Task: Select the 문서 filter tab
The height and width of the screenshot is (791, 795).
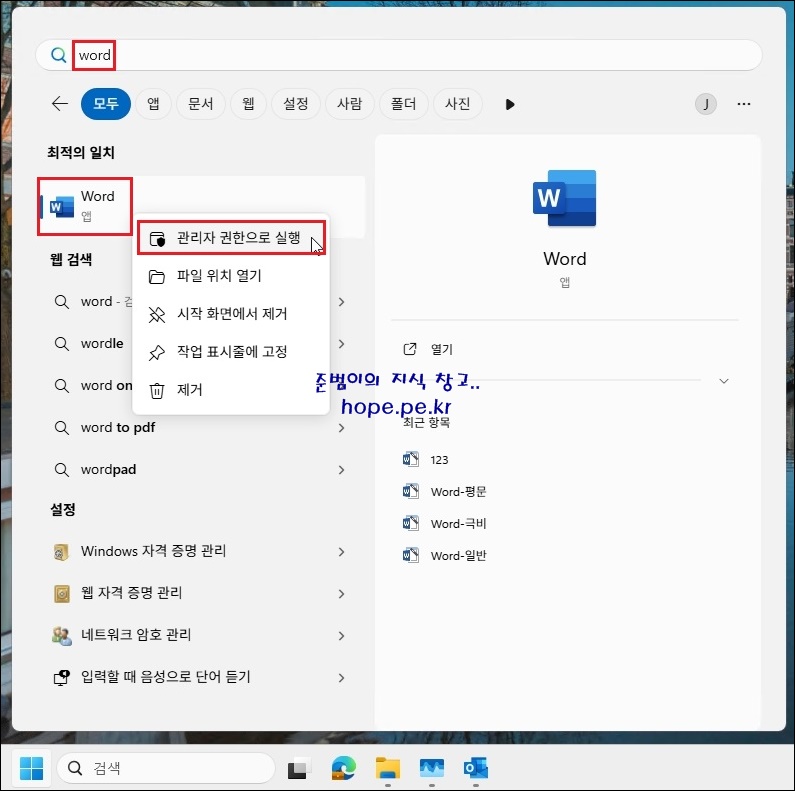Action: [200, 104]
